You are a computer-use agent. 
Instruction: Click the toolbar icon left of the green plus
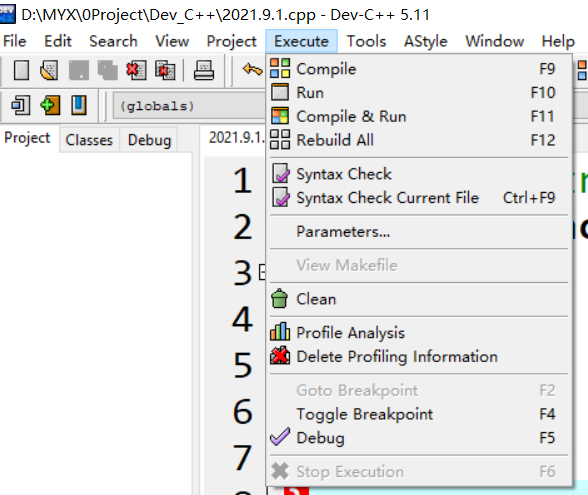pyautogui.click(x=21, y=105)
